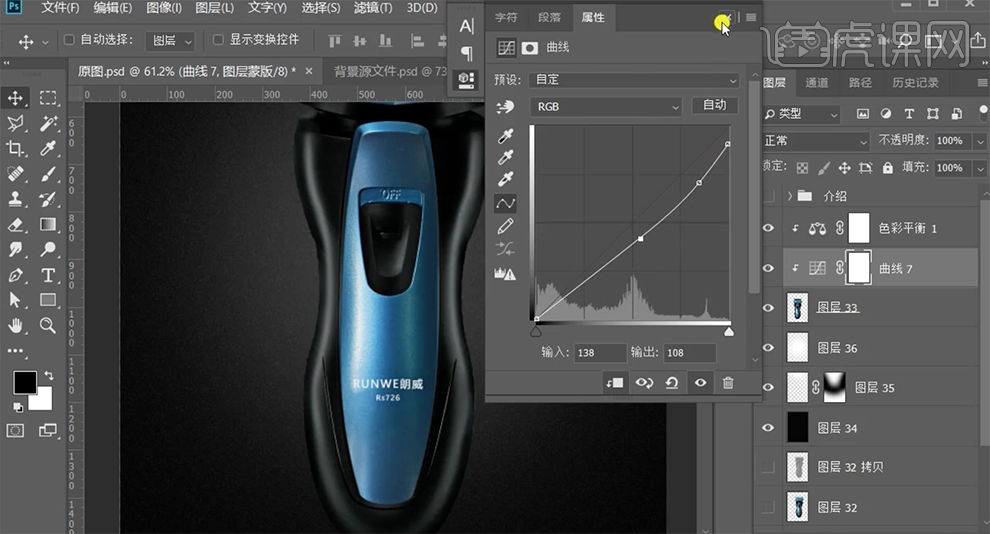This screenshot has width=990, height=534.
Task: Switch to the 历史记录 tab
Action: pos(915,83)
